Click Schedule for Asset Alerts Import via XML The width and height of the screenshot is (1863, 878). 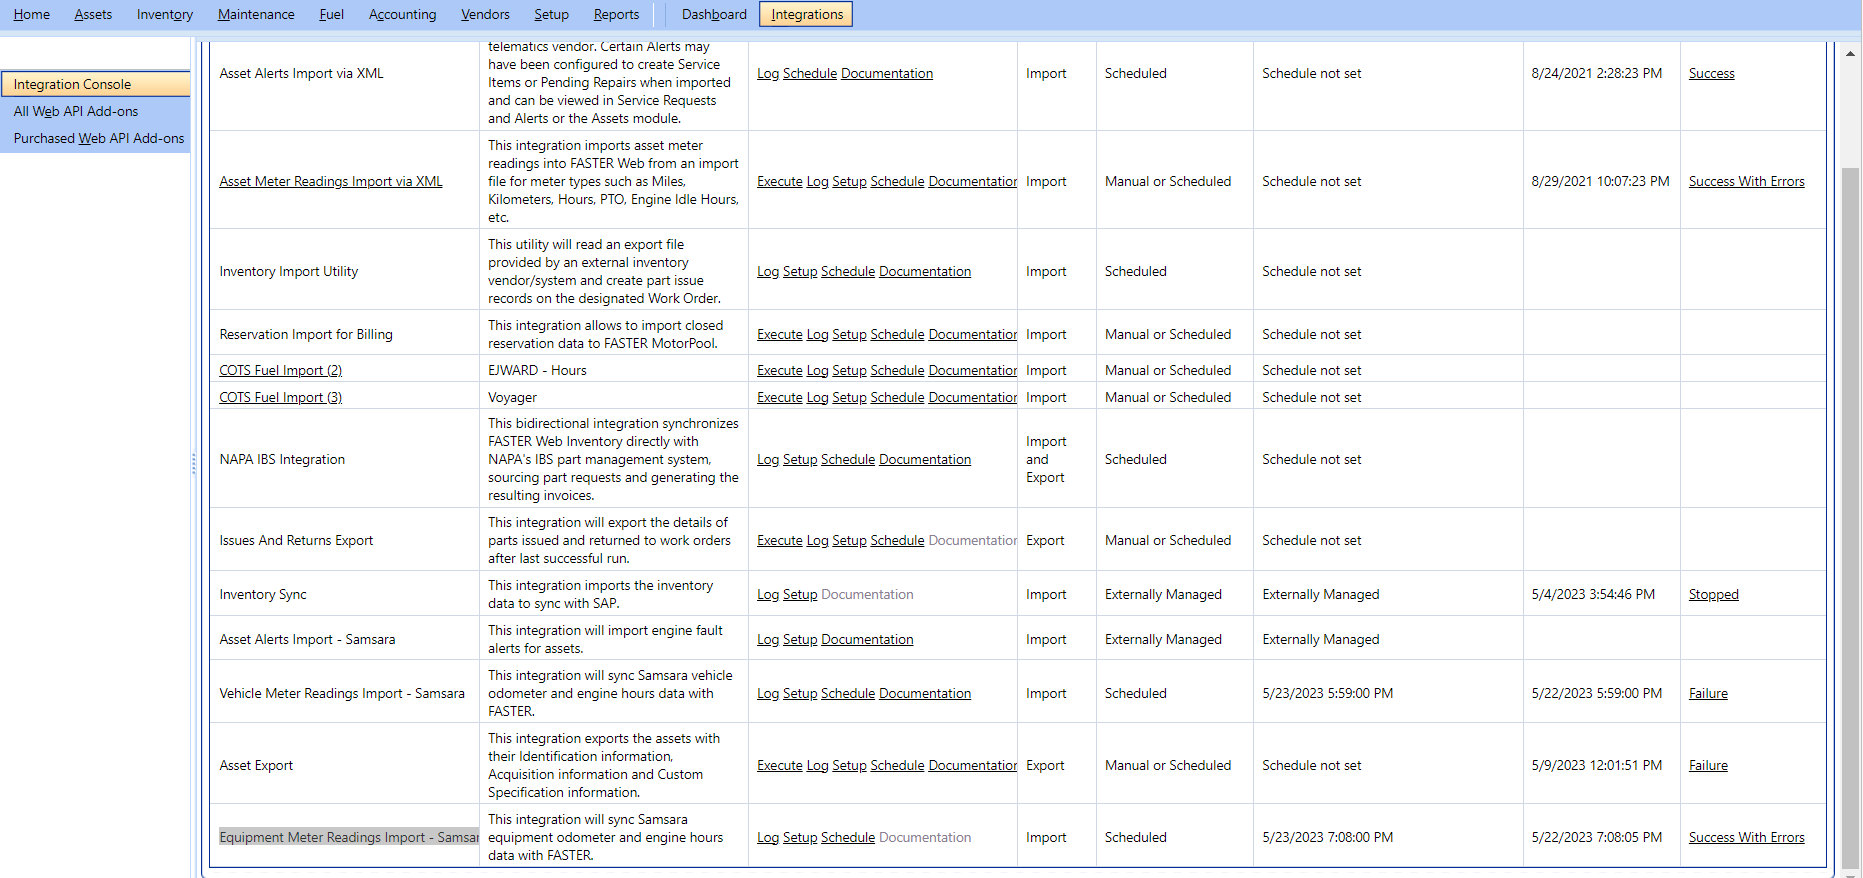tap(810, 73)
